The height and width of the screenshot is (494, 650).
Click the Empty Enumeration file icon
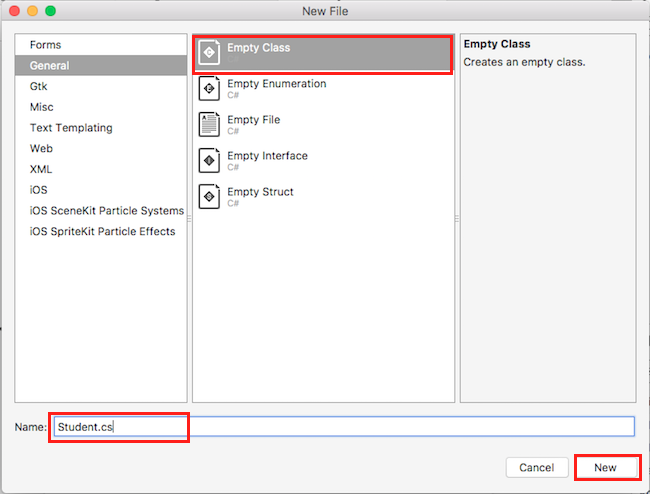pos(209,89)
